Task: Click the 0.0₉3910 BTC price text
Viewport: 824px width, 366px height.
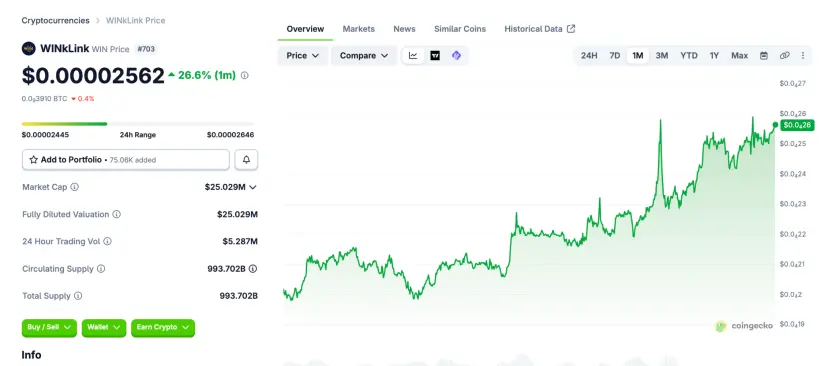Action: coord(44,99)
